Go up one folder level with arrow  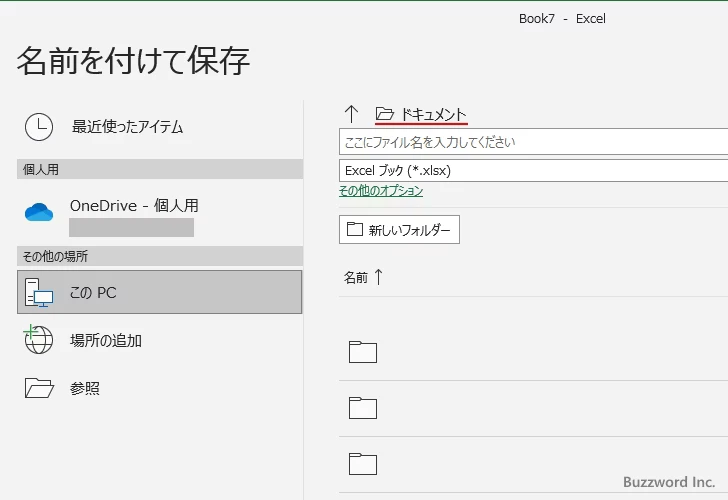click(351, 114)
